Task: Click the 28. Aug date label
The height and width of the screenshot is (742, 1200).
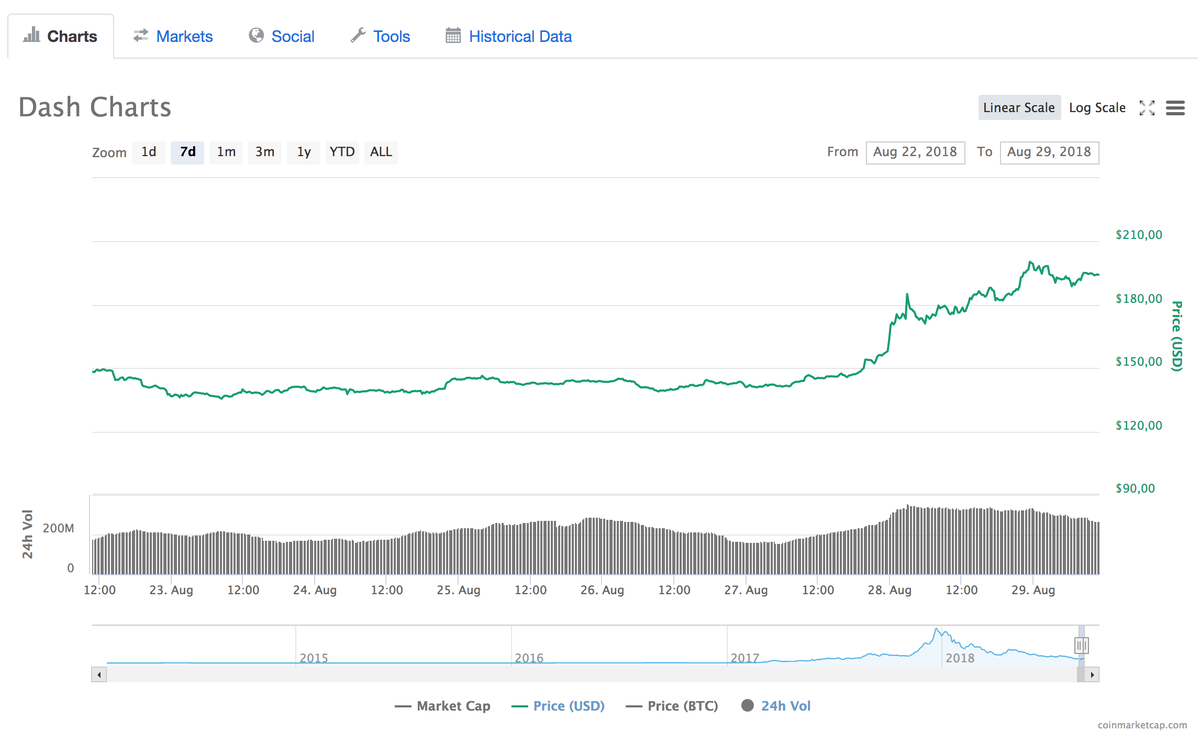Action: [x=890, y=590]
